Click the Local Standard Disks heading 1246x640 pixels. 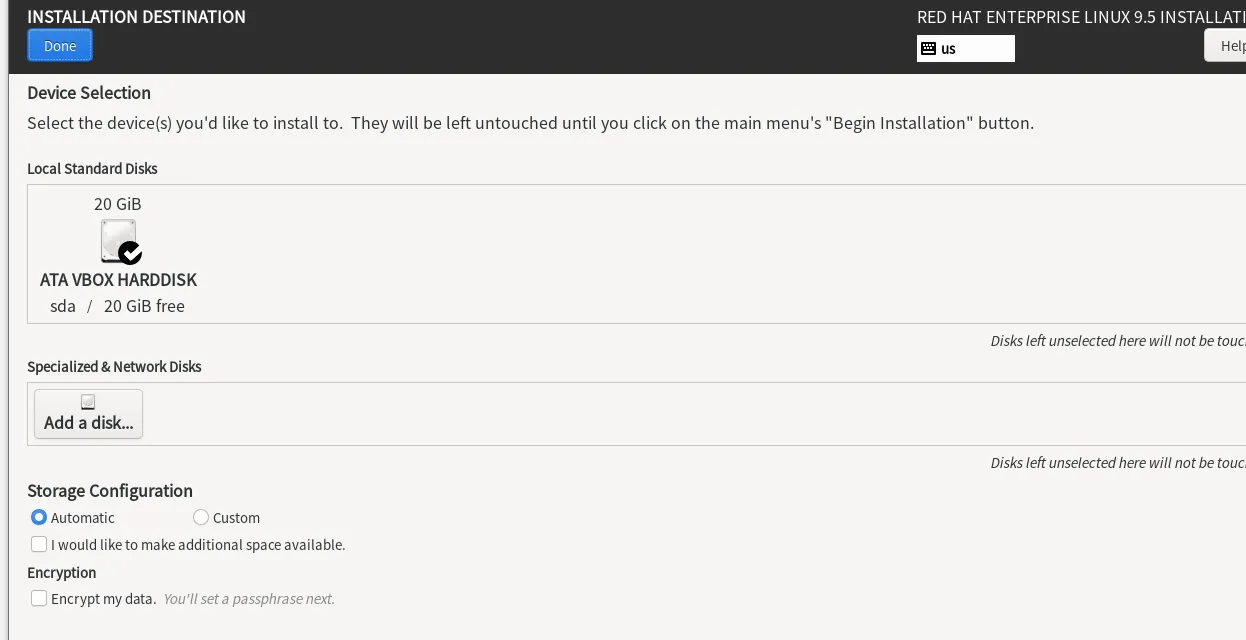pyautogui.click(x=92, y=168)
